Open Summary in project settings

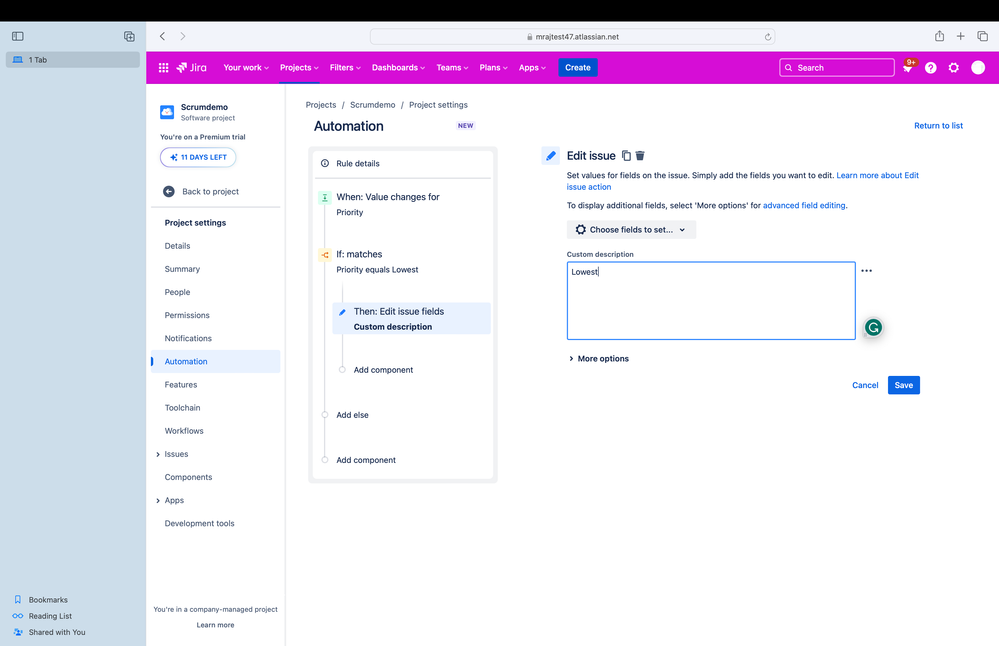coord(182,269)
